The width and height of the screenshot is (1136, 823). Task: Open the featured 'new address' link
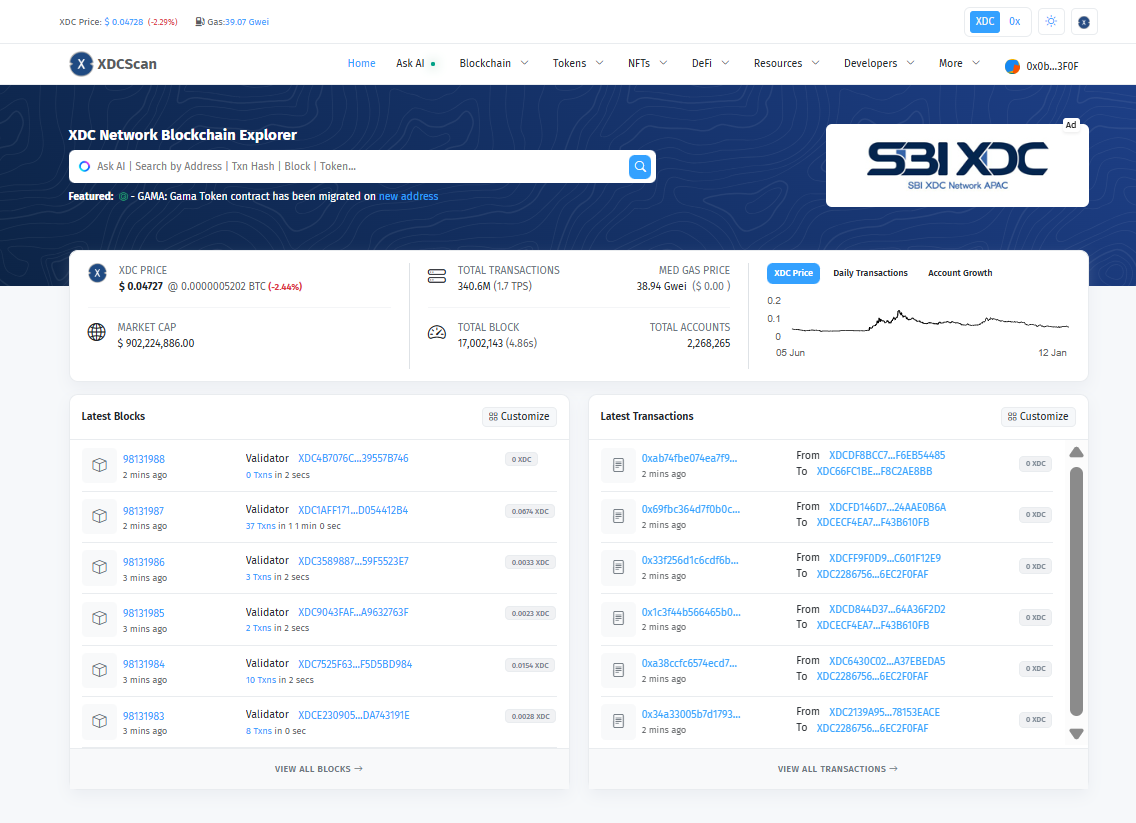pos(409,196)
